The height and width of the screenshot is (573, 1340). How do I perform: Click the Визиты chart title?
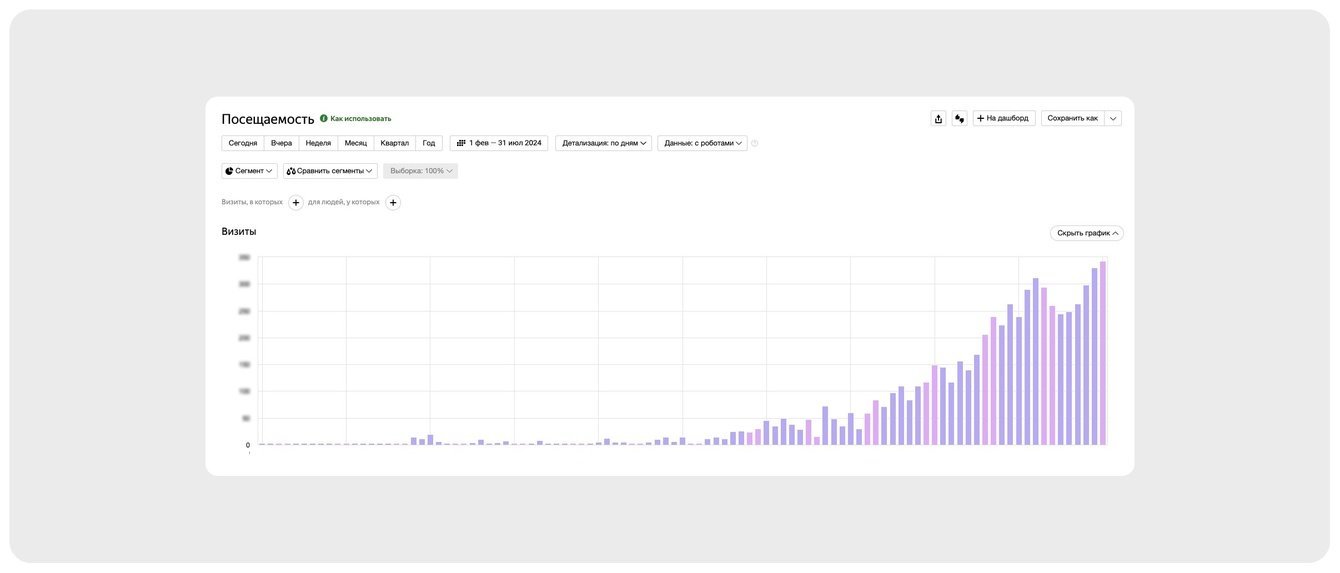(x=239, y=231)
